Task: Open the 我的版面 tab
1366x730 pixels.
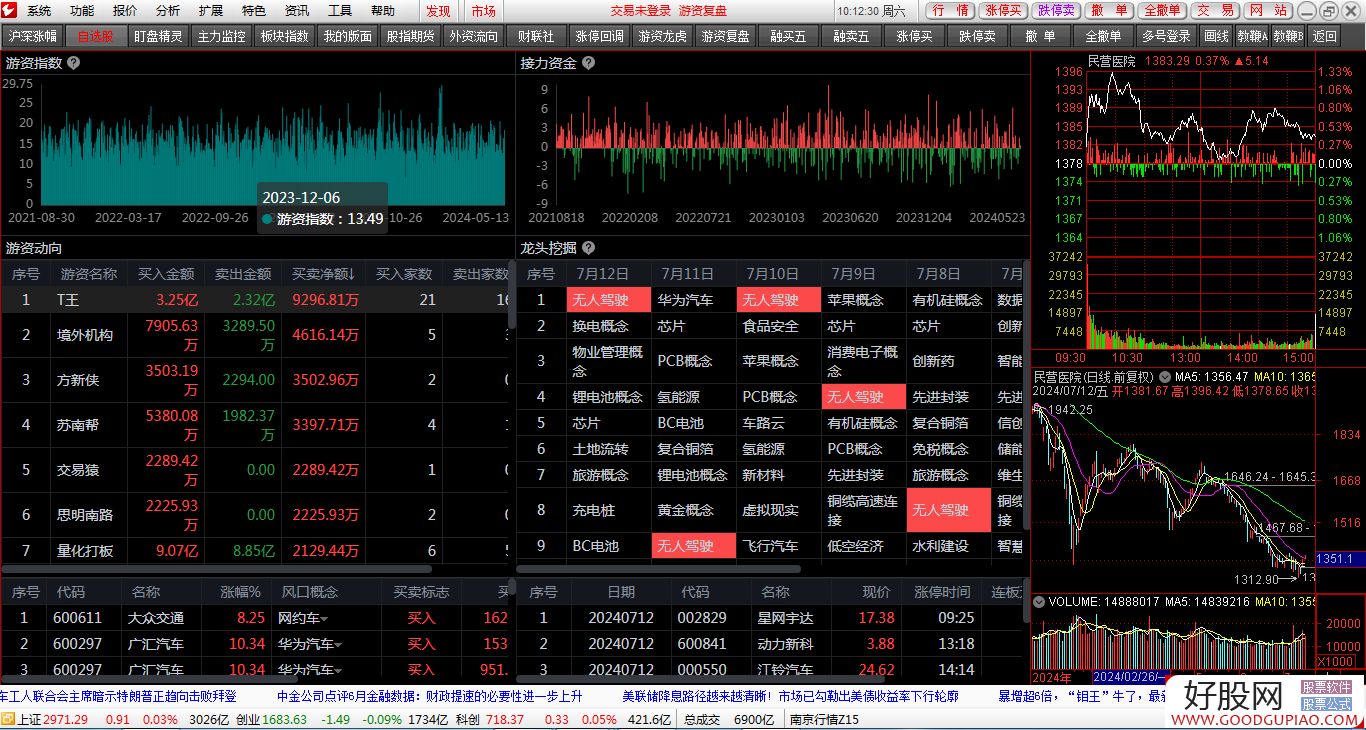Action: (x=348, y=36)
